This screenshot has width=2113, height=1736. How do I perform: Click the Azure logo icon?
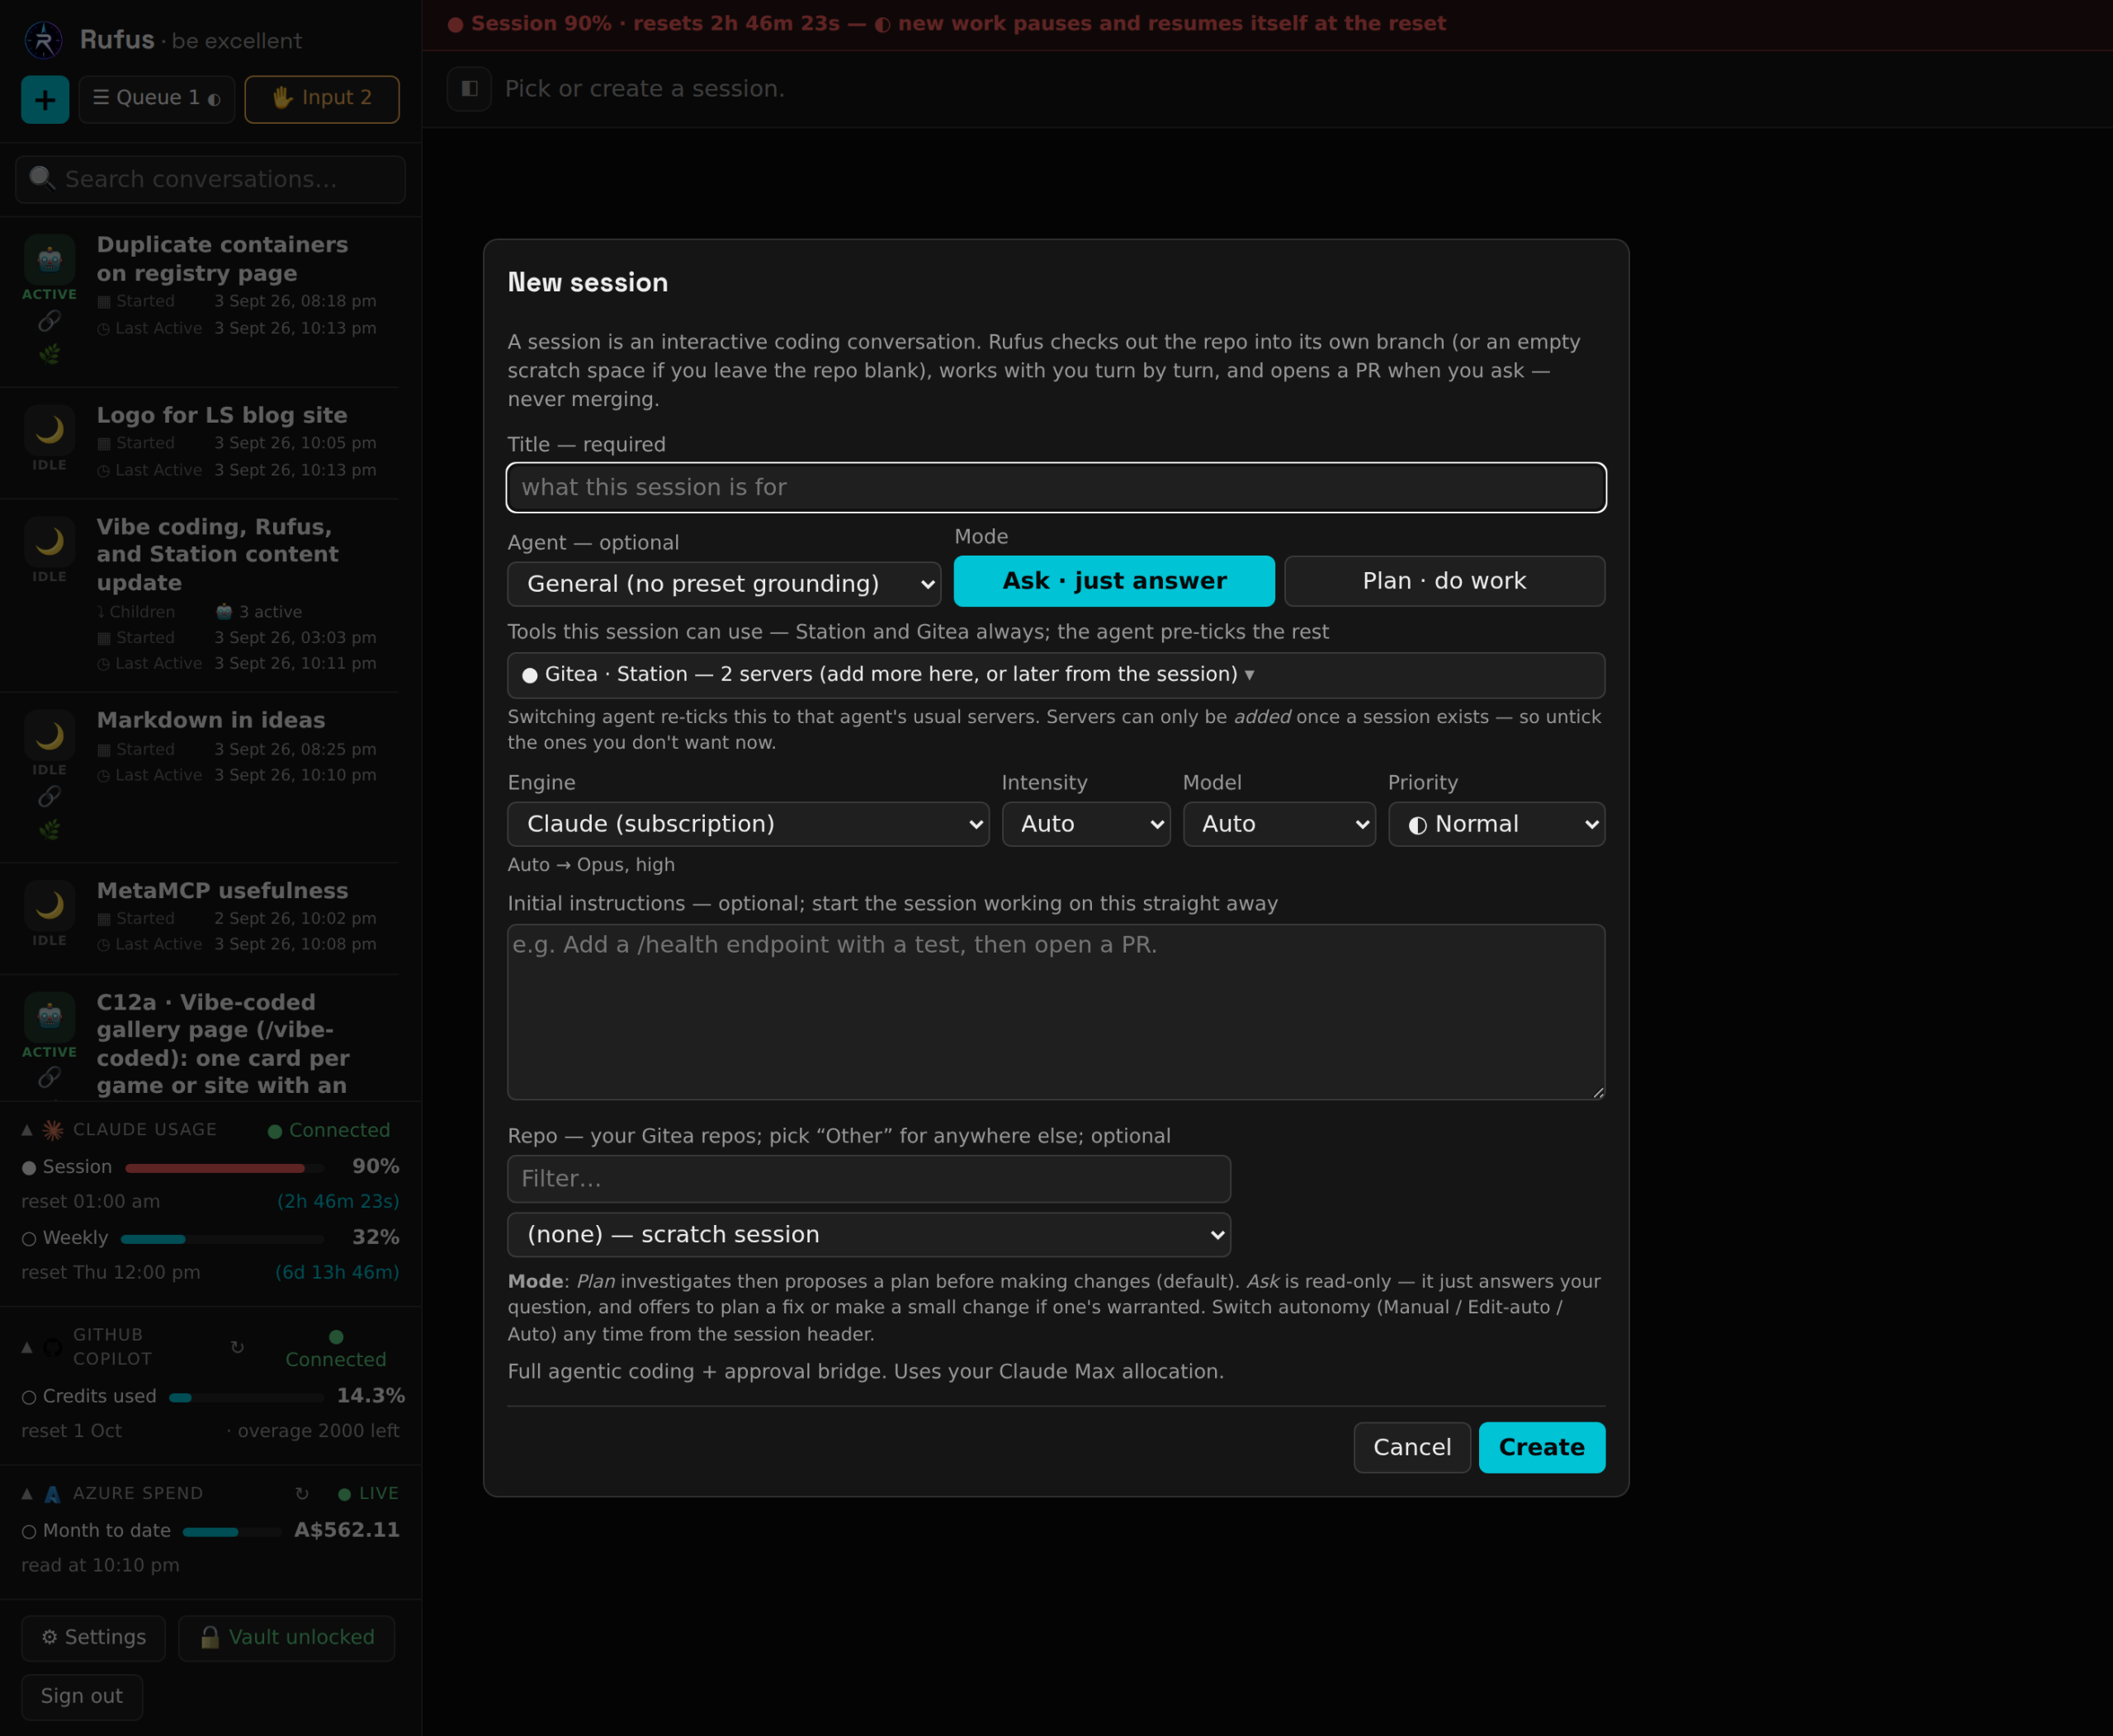53,1494
